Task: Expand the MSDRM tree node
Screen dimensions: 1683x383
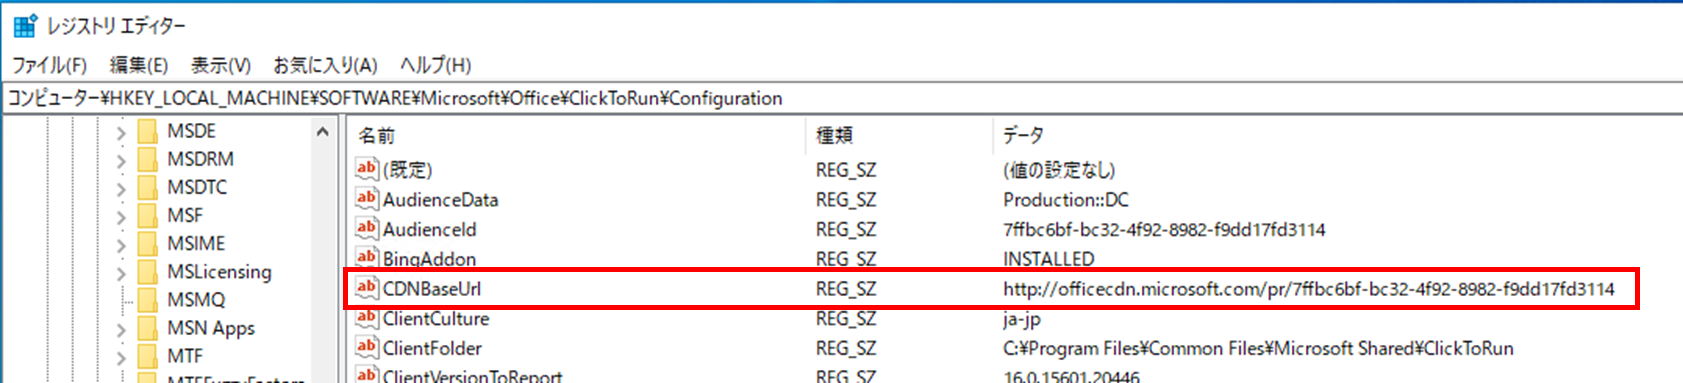Action: point(121,160)
